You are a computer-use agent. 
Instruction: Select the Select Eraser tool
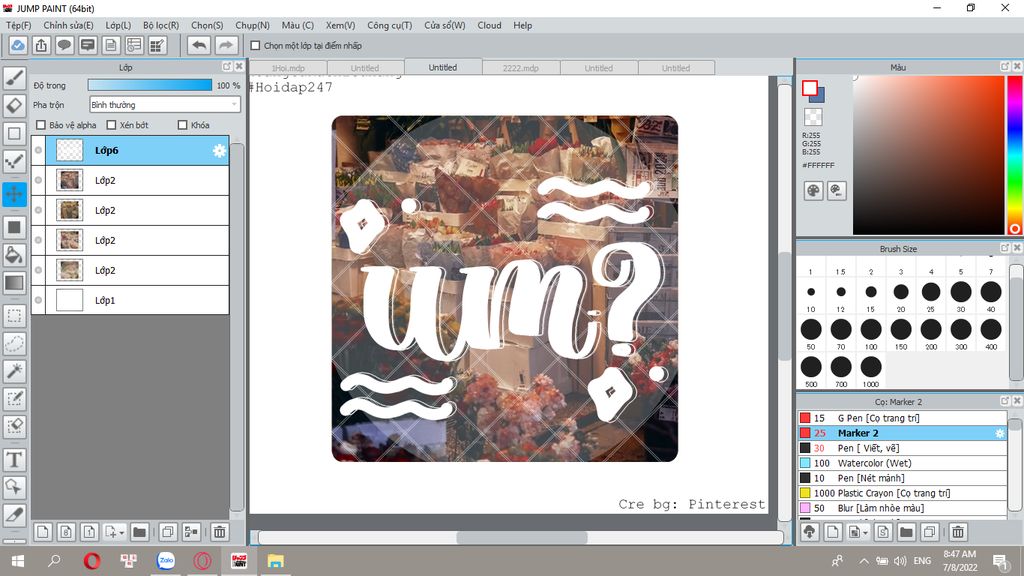point(14,426)
